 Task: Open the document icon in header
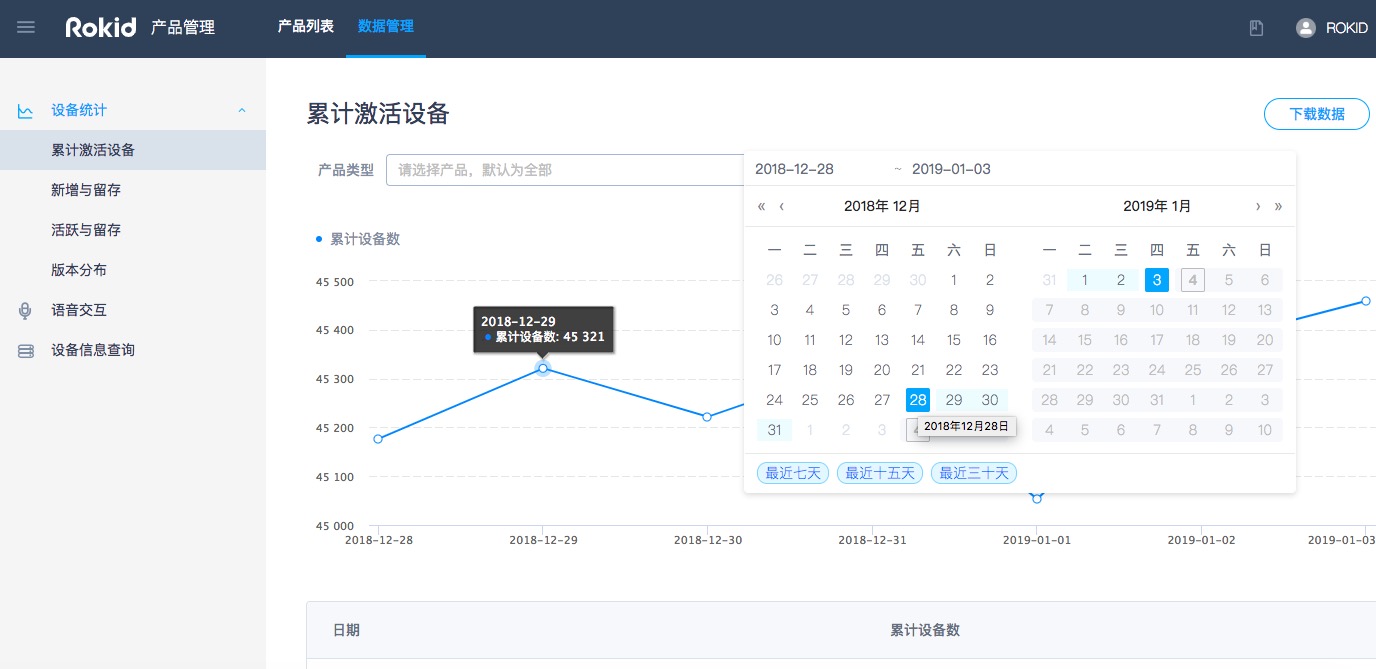(x=1256, y=28)
